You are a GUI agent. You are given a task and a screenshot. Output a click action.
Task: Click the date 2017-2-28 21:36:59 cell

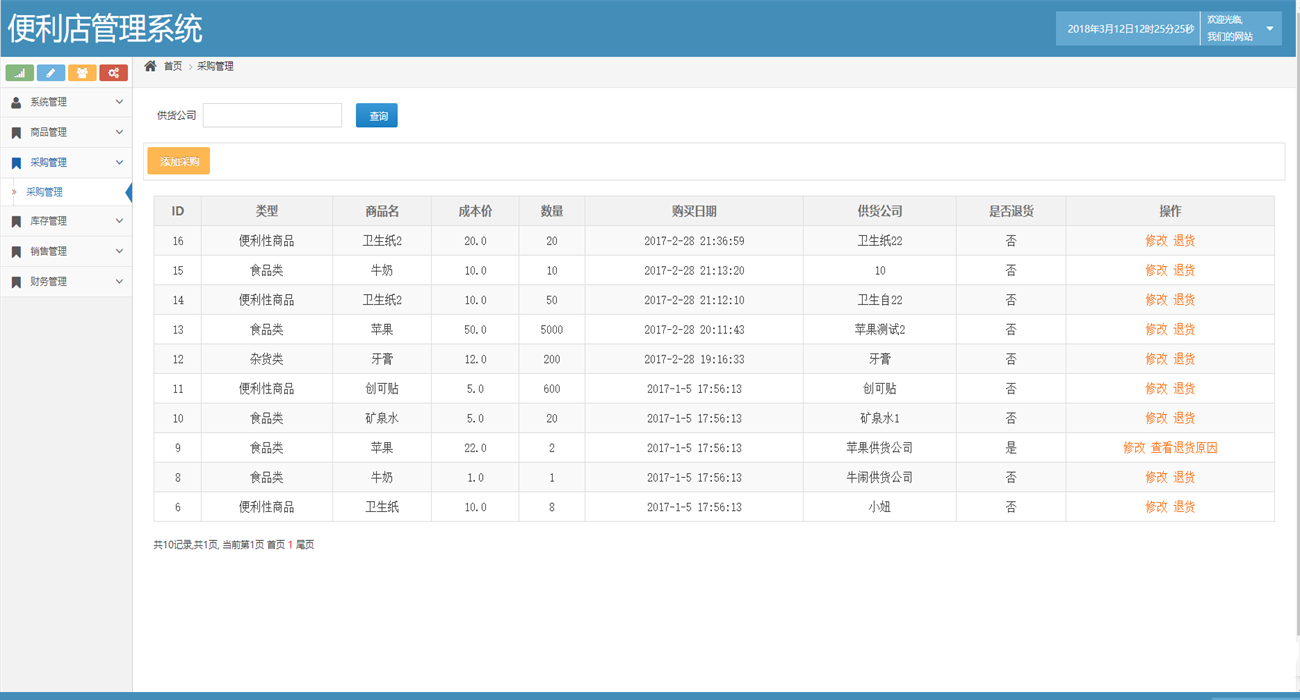pyautogui.click(x=694, y=241)
